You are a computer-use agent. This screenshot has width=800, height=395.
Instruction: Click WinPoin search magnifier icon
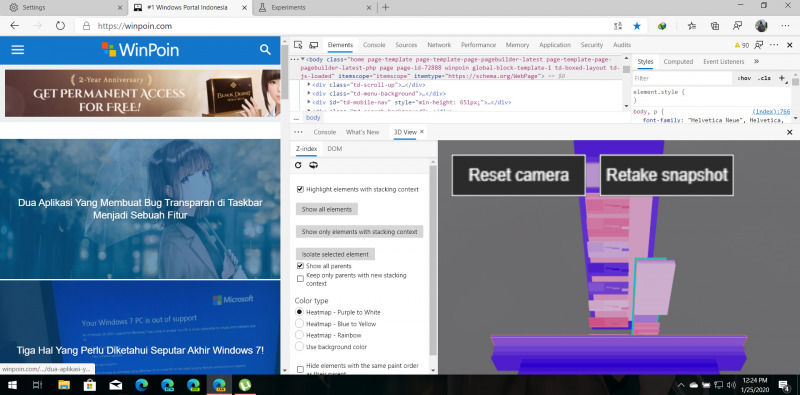pos(265,50)
